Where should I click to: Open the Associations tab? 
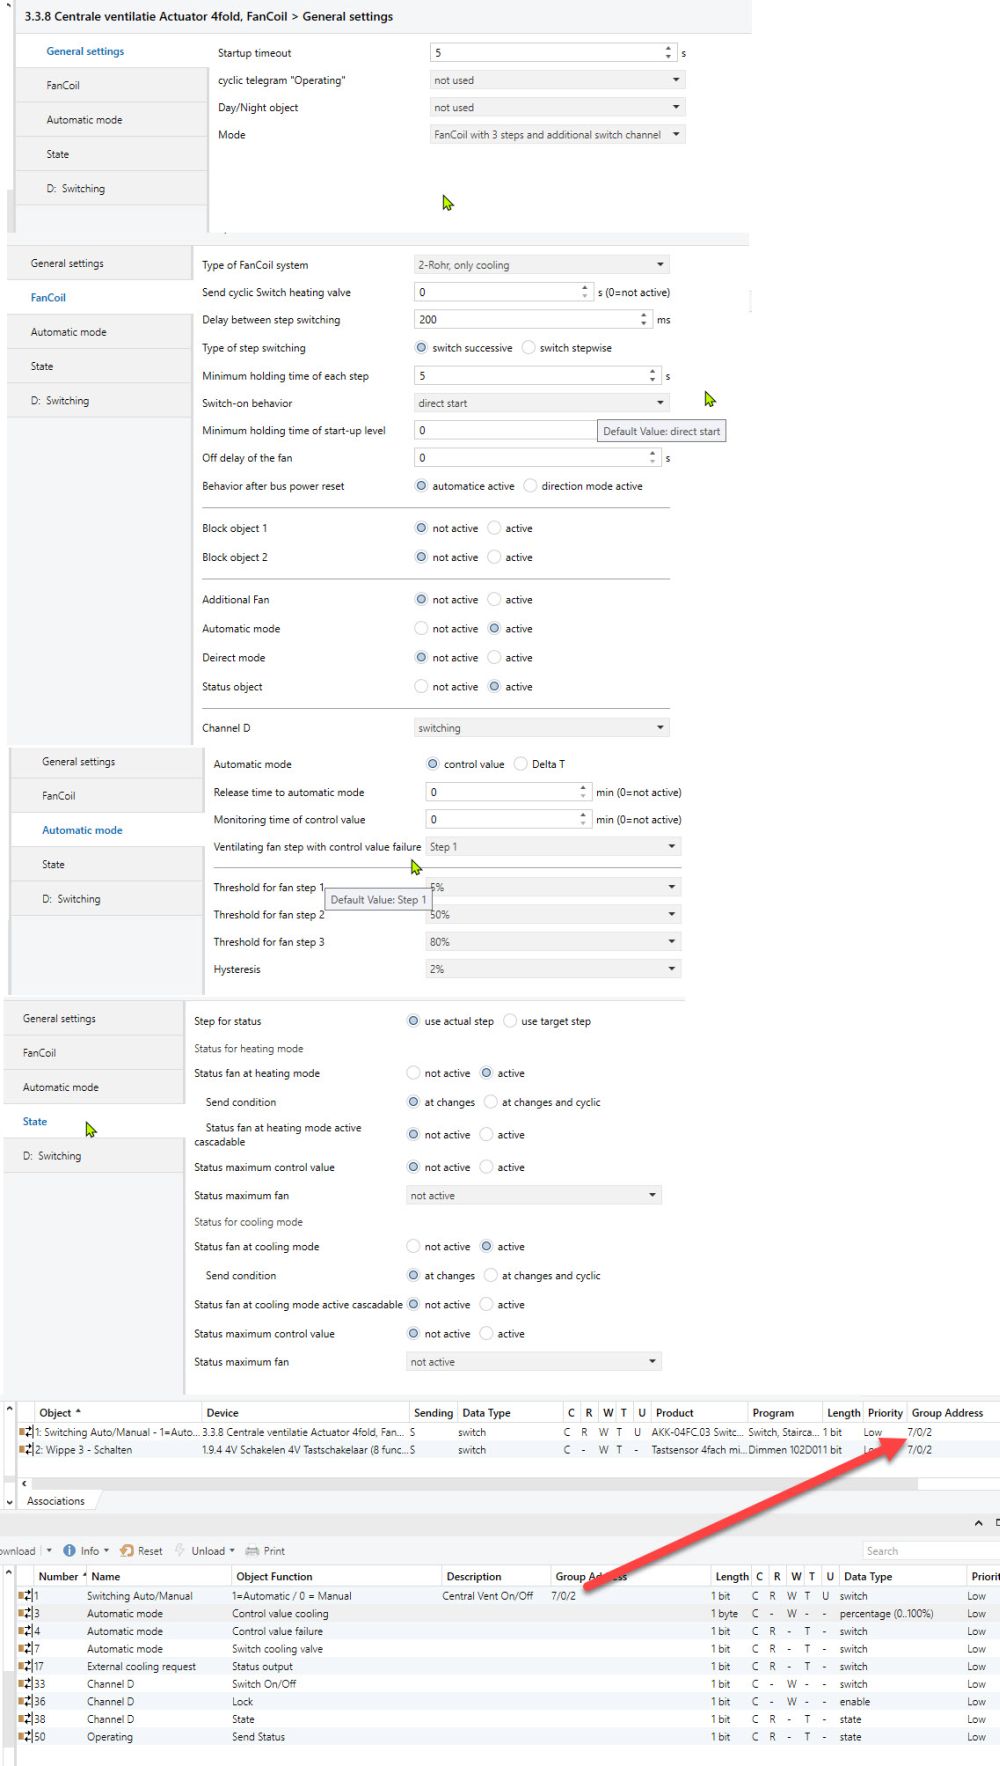(x=56, y=1501)
